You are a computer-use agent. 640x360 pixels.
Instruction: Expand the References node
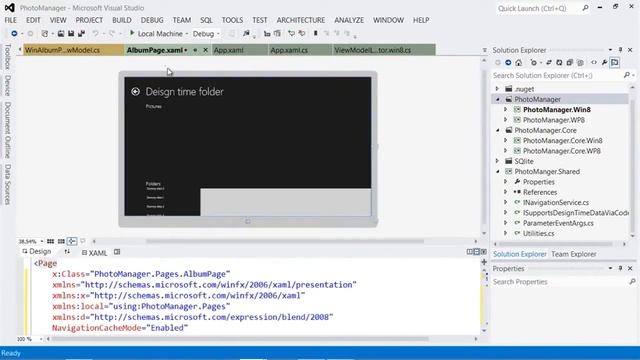pyautogui.click(x=506, y=192)
